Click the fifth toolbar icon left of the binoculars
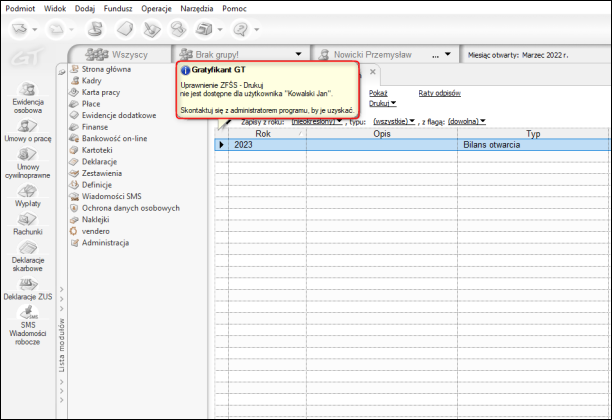Screen dimensions: 612x420 point(151,29)
